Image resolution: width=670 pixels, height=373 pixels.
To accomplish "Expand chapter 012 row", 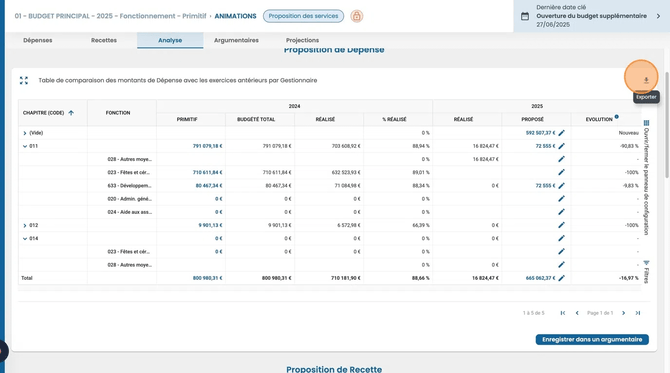I will (25, 225).
